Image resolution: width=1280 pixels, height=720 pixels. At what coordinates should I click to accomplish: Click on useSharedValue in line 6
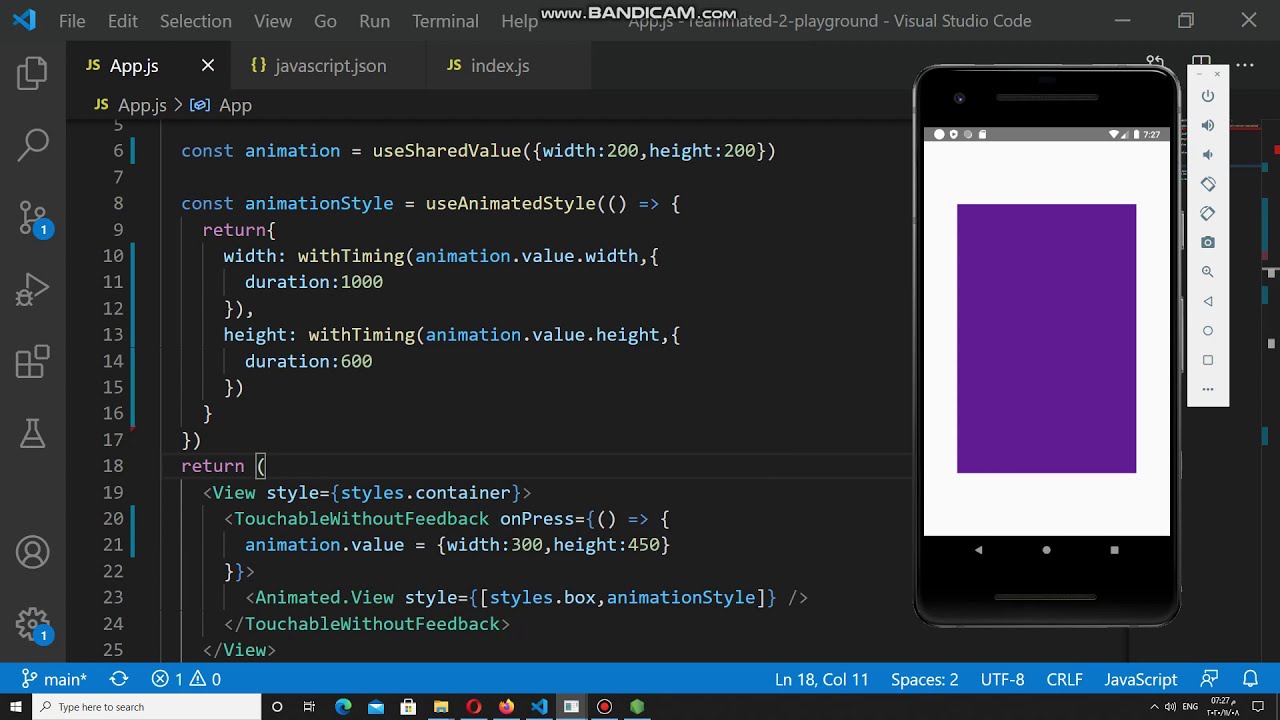click(447, 151)
